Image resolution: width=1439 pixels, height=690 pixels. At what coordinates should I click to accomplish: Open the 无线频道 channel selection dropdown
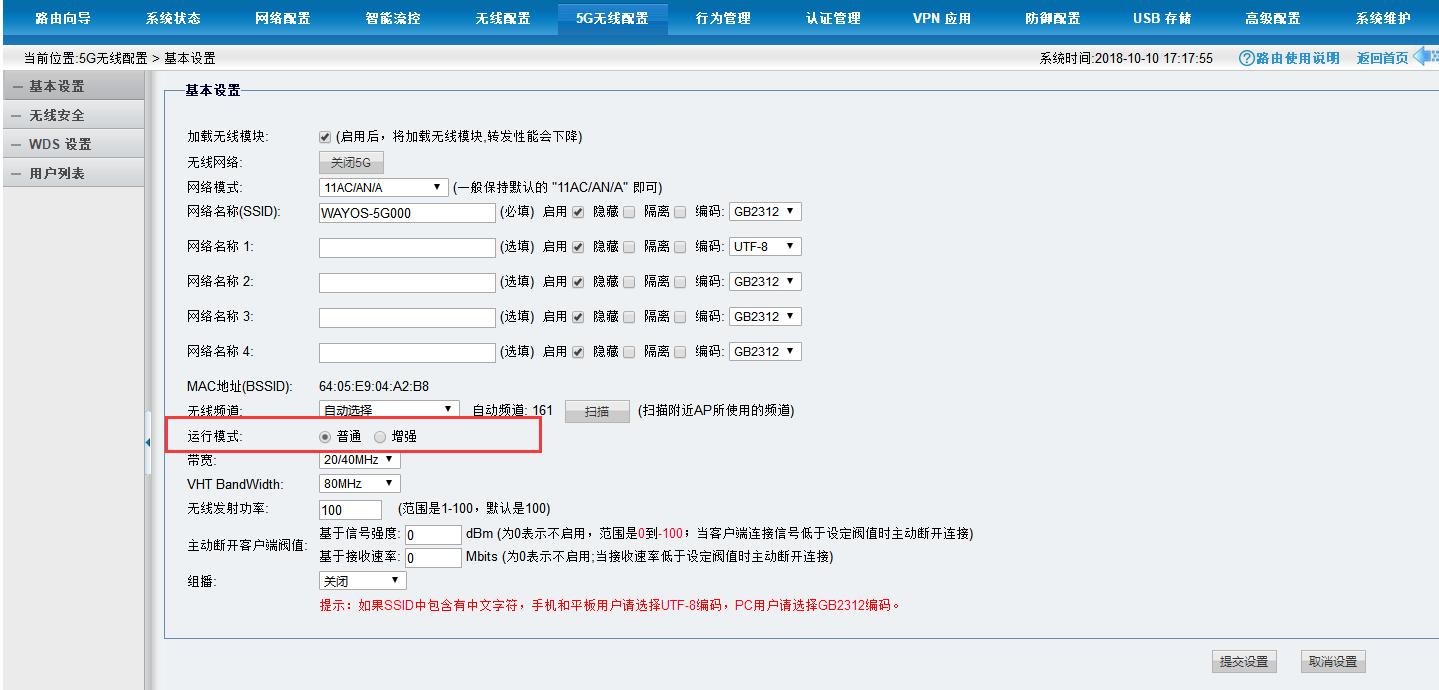[388, 408]
